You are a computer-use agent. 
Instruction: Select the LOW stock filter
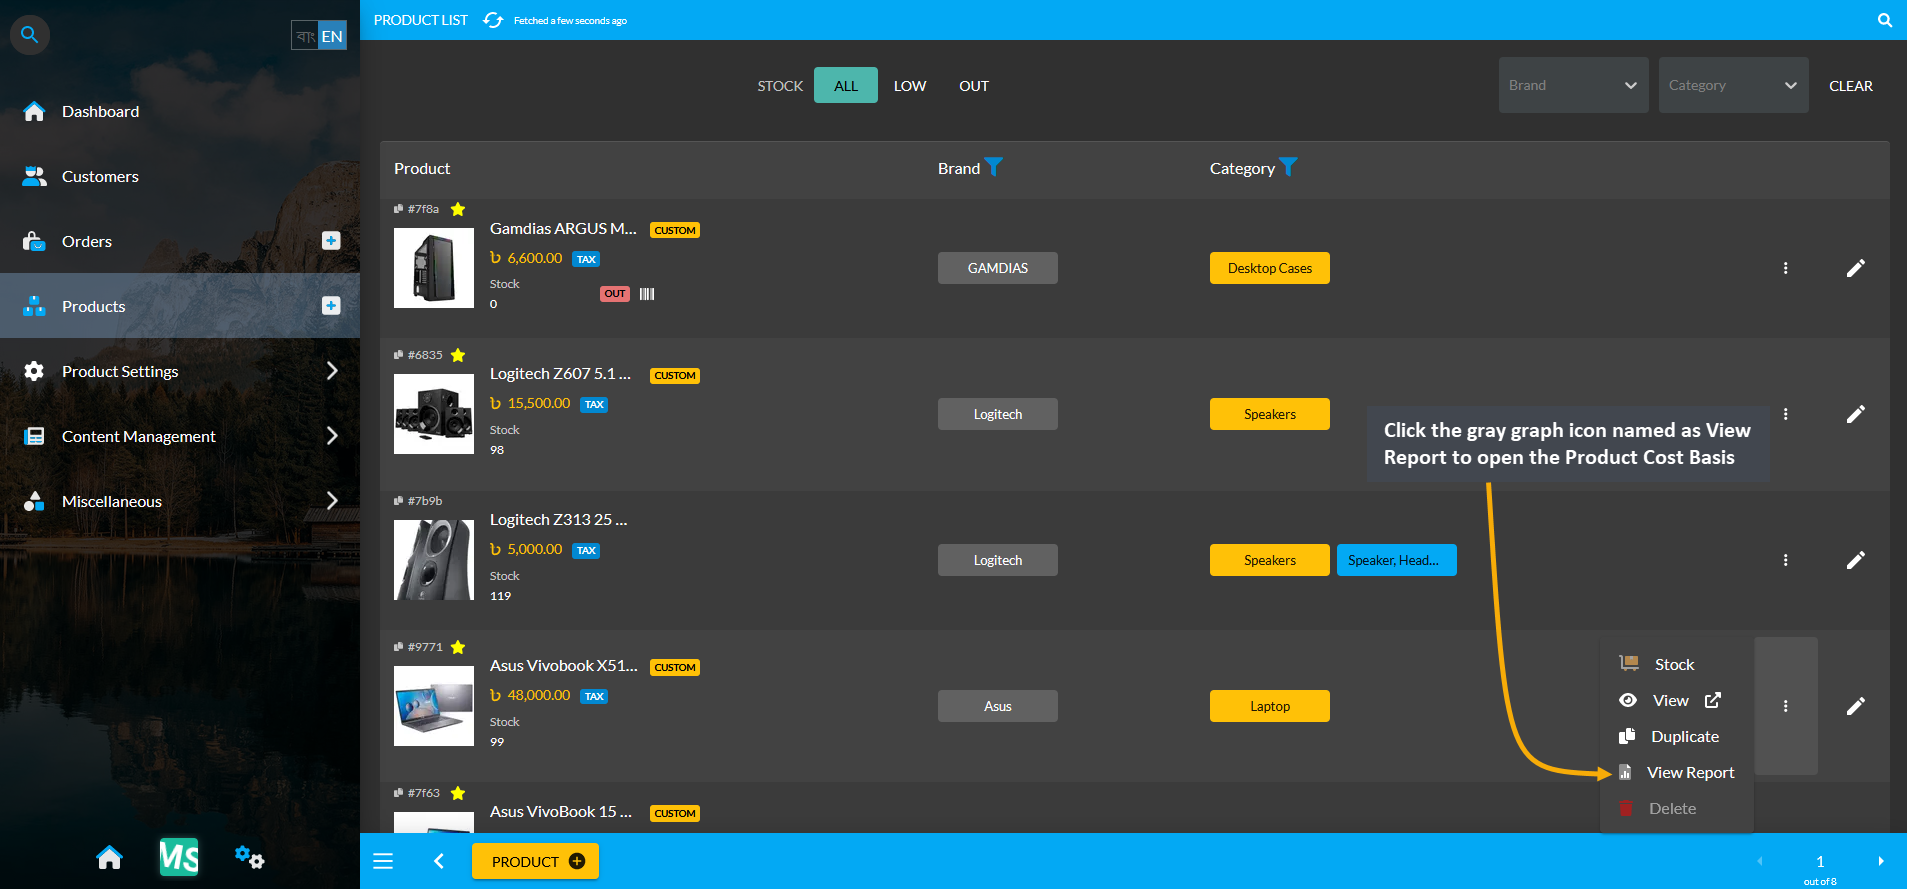pyautogui.click(x=910, y=85)
